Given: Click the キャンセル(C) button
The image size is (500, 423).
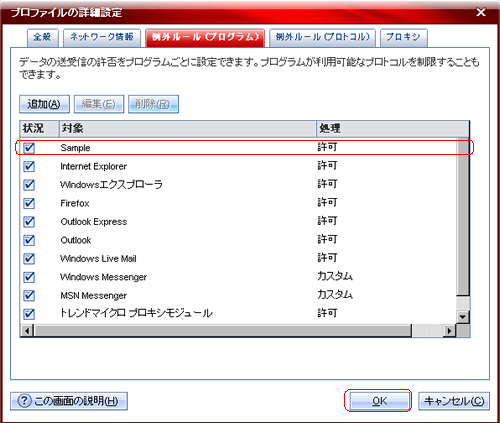Looking at the screenshot, I should [x=454, y=401].
